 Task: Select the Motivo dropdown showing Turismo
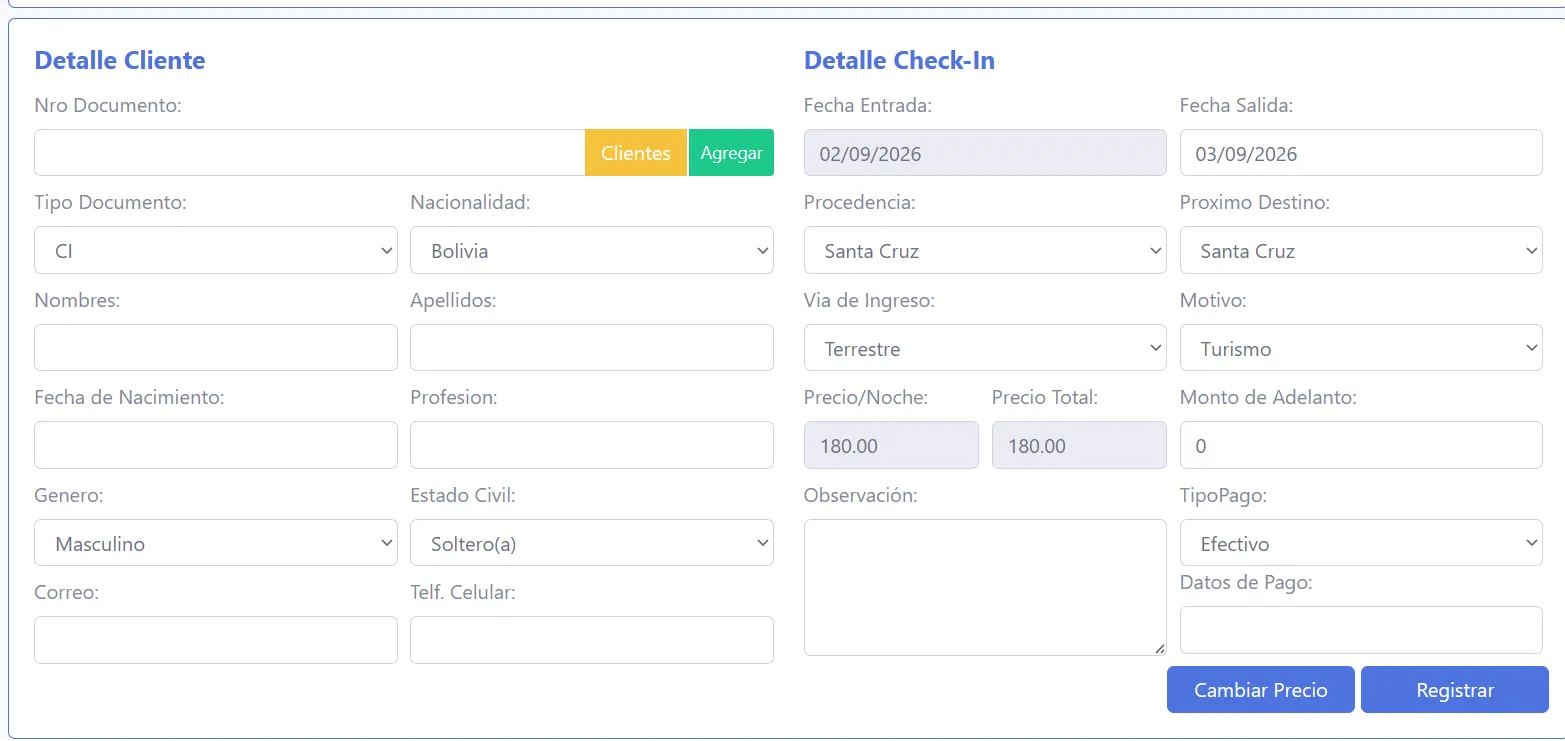coord(1361,348)
